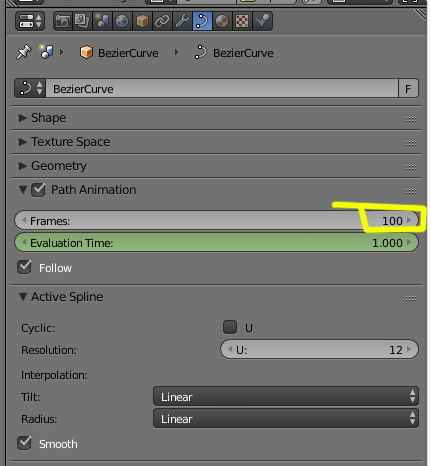Open the Radius interpolation dropdown
Image resolution: width=431 pixels, height=466 pixels.
pyautogui.click(x=286, y=418)
